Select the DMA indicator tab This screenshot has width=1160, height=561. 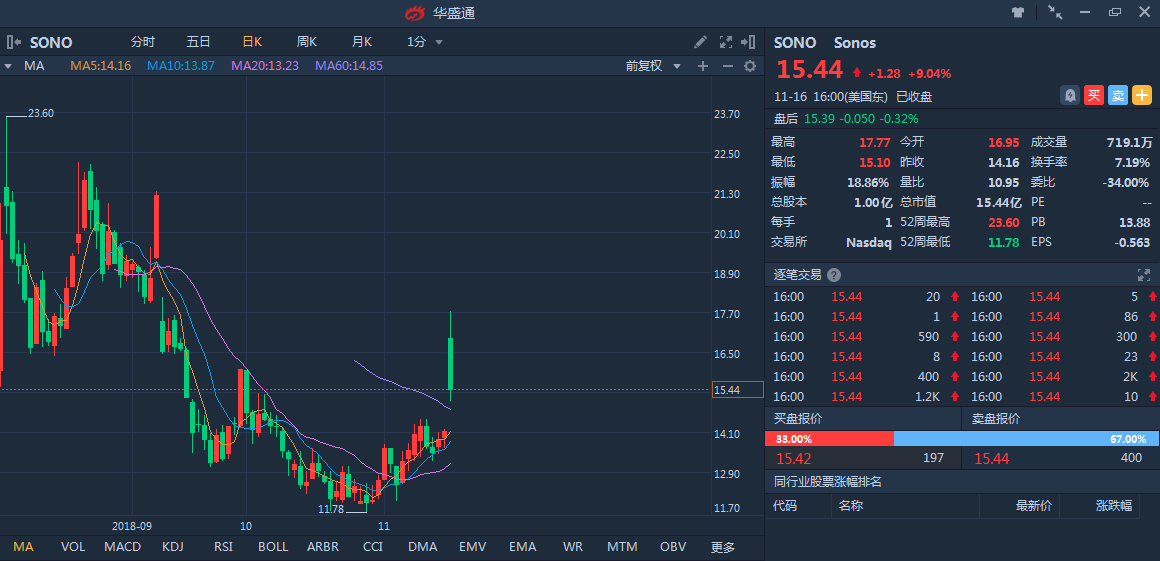(x=422, y=547)
